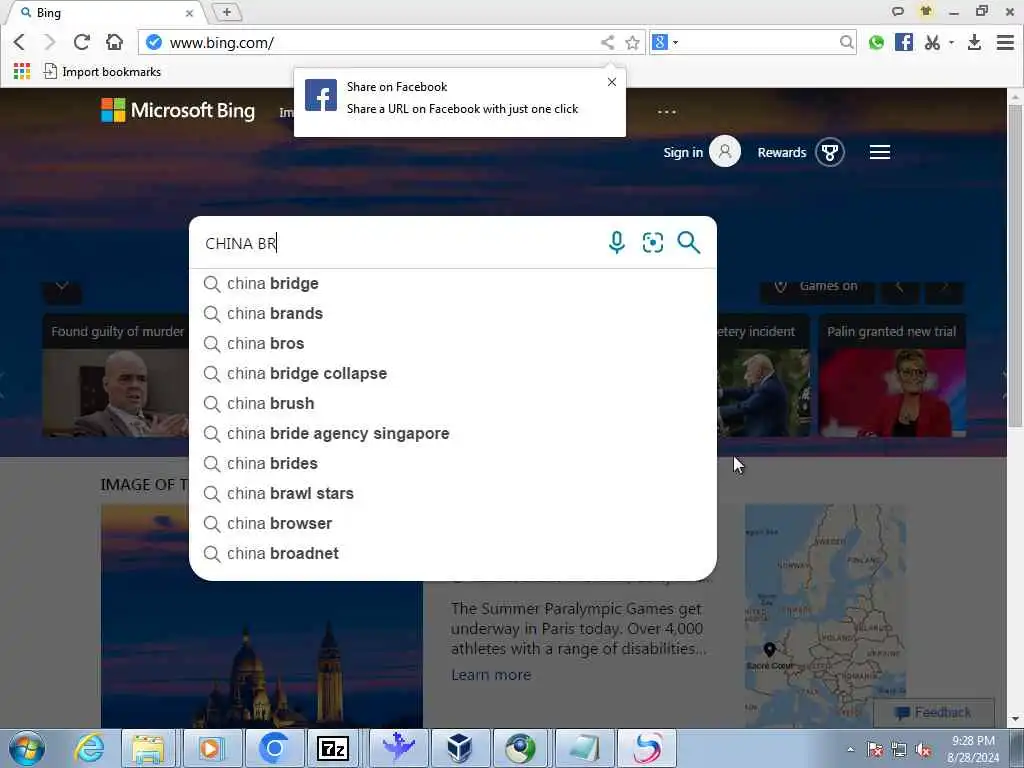
Task: Choose suggestion "china brides"
Action: [x=453, y=464]
